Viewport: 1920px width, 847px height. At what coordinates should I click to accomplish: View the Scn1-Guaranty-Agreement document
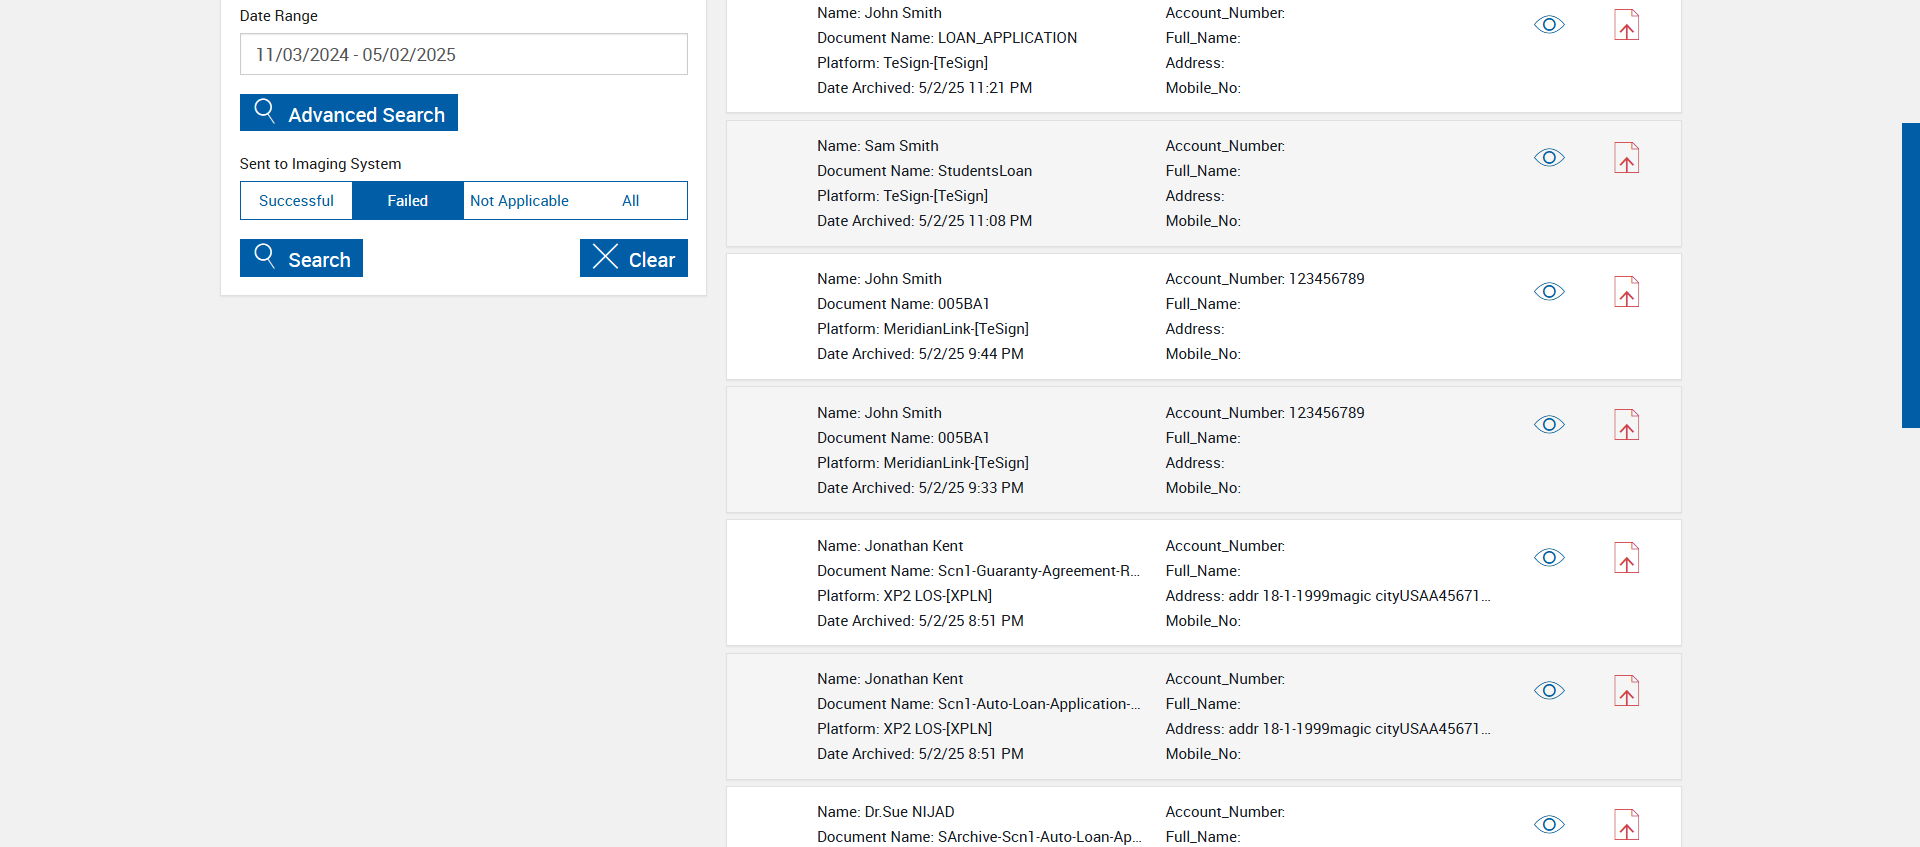1549,558
